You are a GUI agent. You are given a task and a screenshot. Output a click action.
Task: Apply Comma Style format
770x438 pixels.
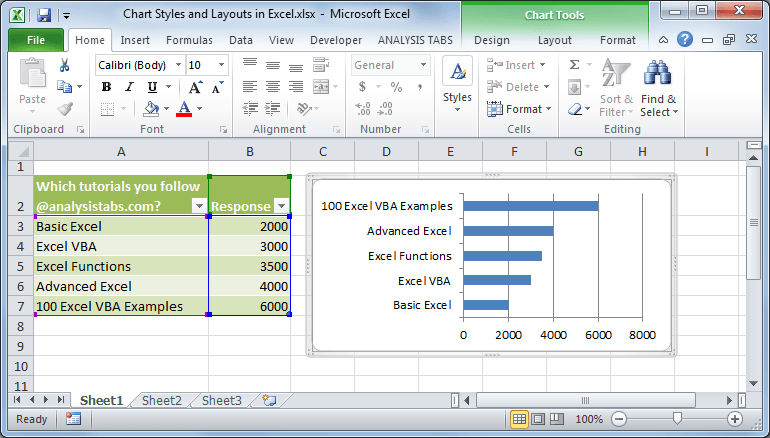tap(420, 87)
